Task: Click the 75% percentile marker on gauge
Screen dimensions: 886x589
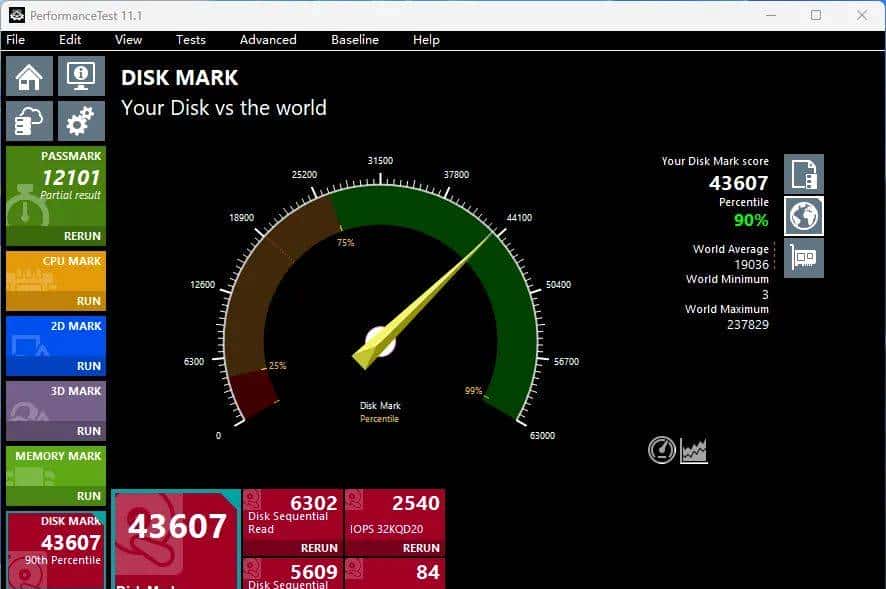Action: click(x=345, y=242)
